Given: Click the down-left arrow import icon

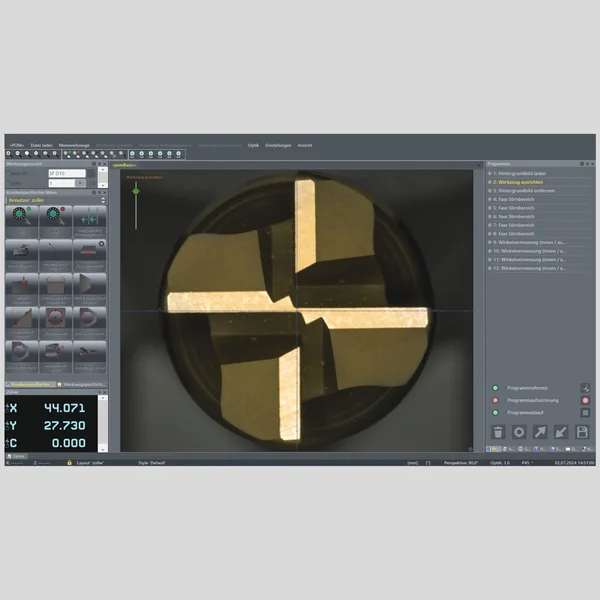Looking at the screenshot, I should (562, 432).
